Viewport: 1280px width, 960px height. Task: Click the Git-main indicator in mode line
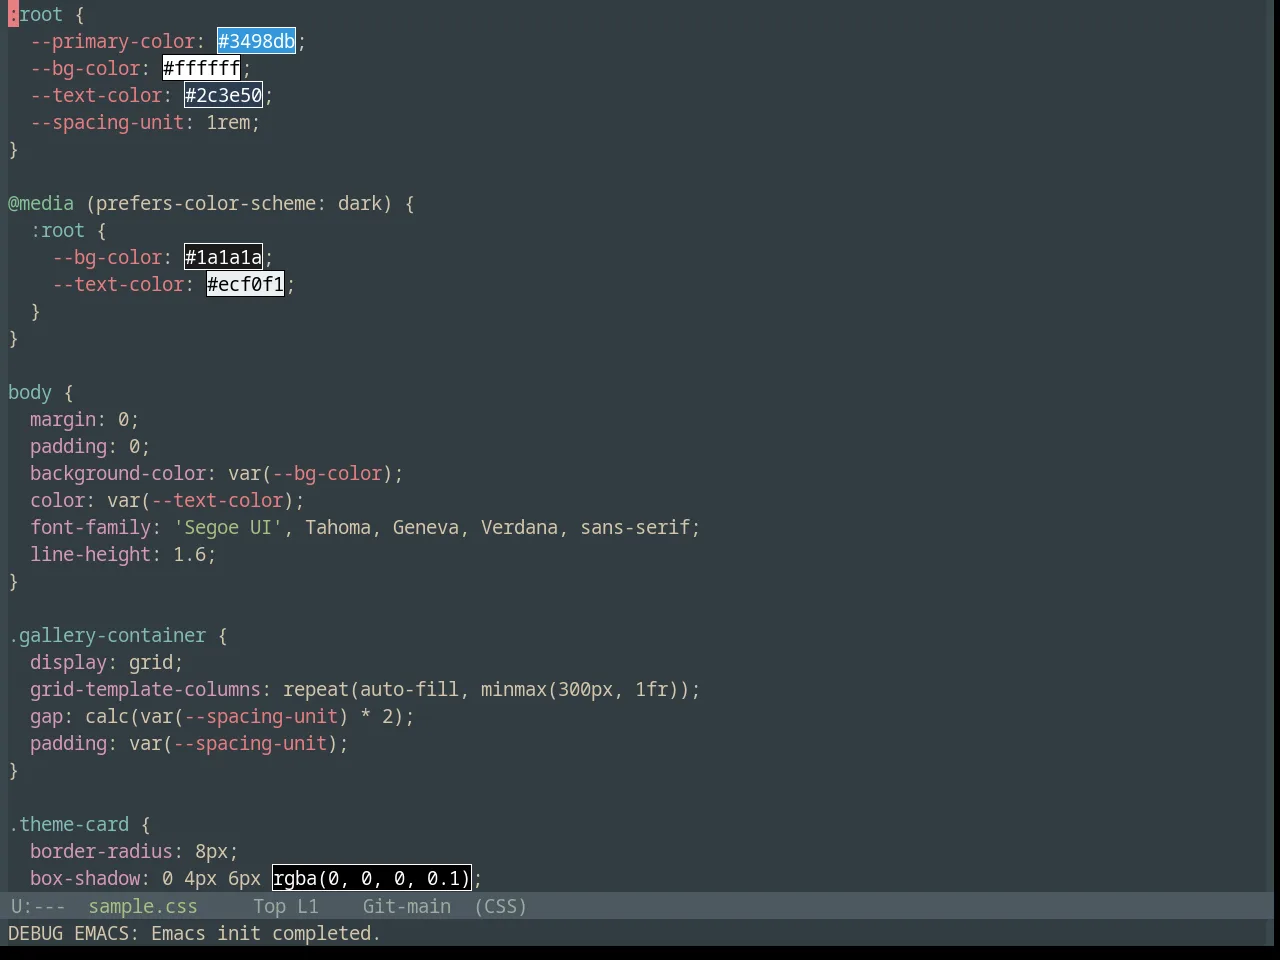(406, 906)
